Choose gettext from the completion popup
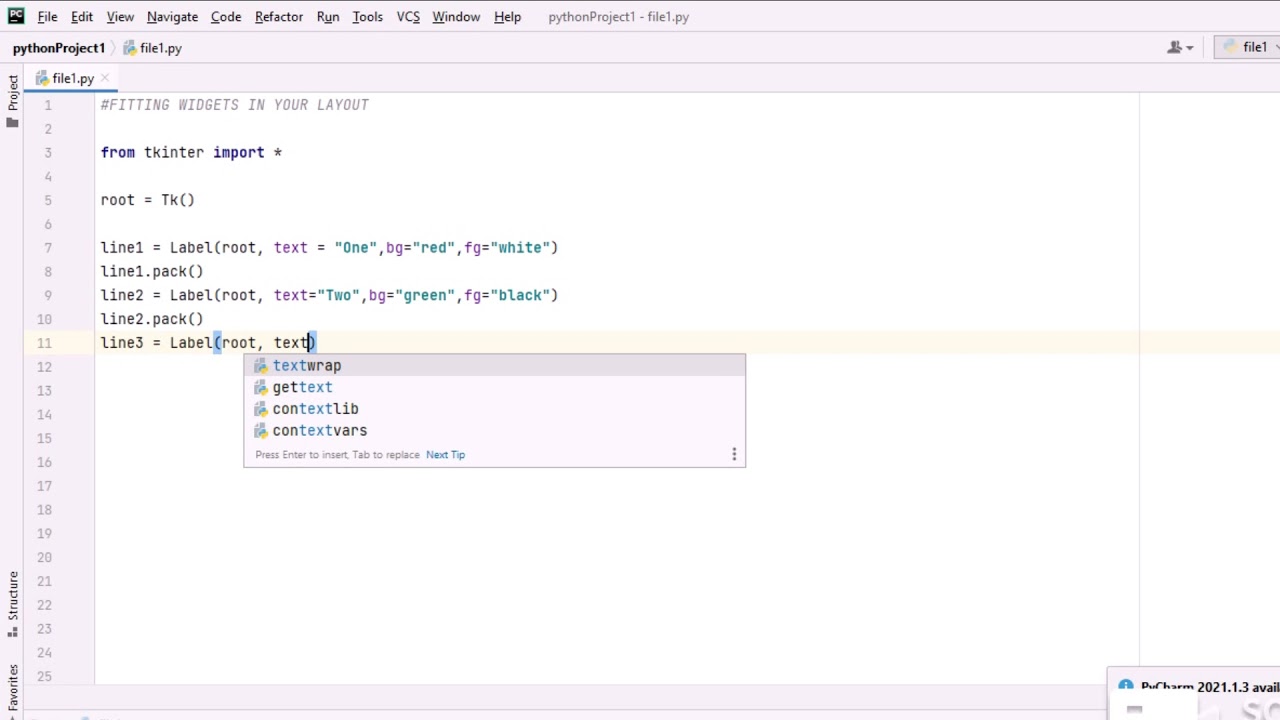The width and height of the screenshot is (1280, 720). click(x=494, y=388)
